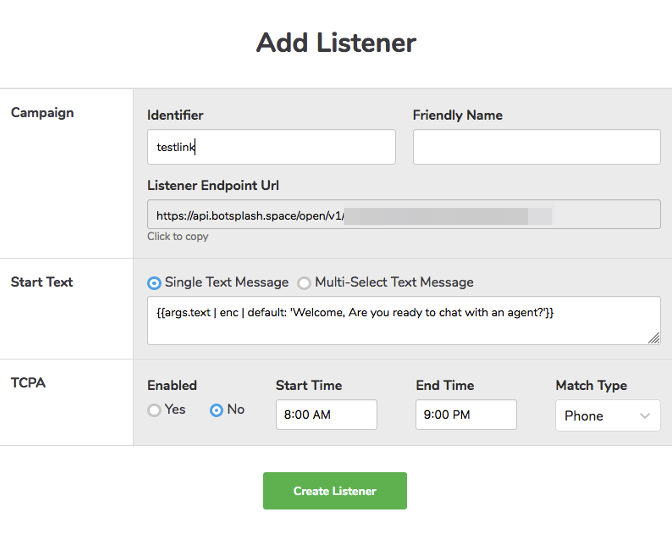Click inside the Start Text message box
The width and height of the screenshot is (672, 546).
tap(403, 320)
